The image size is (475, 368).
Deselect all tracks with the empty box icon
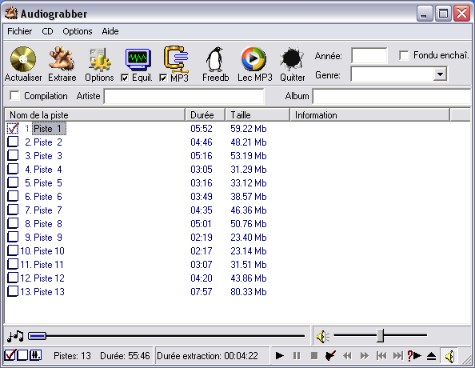pyautogui.click(x=22, y=355)
